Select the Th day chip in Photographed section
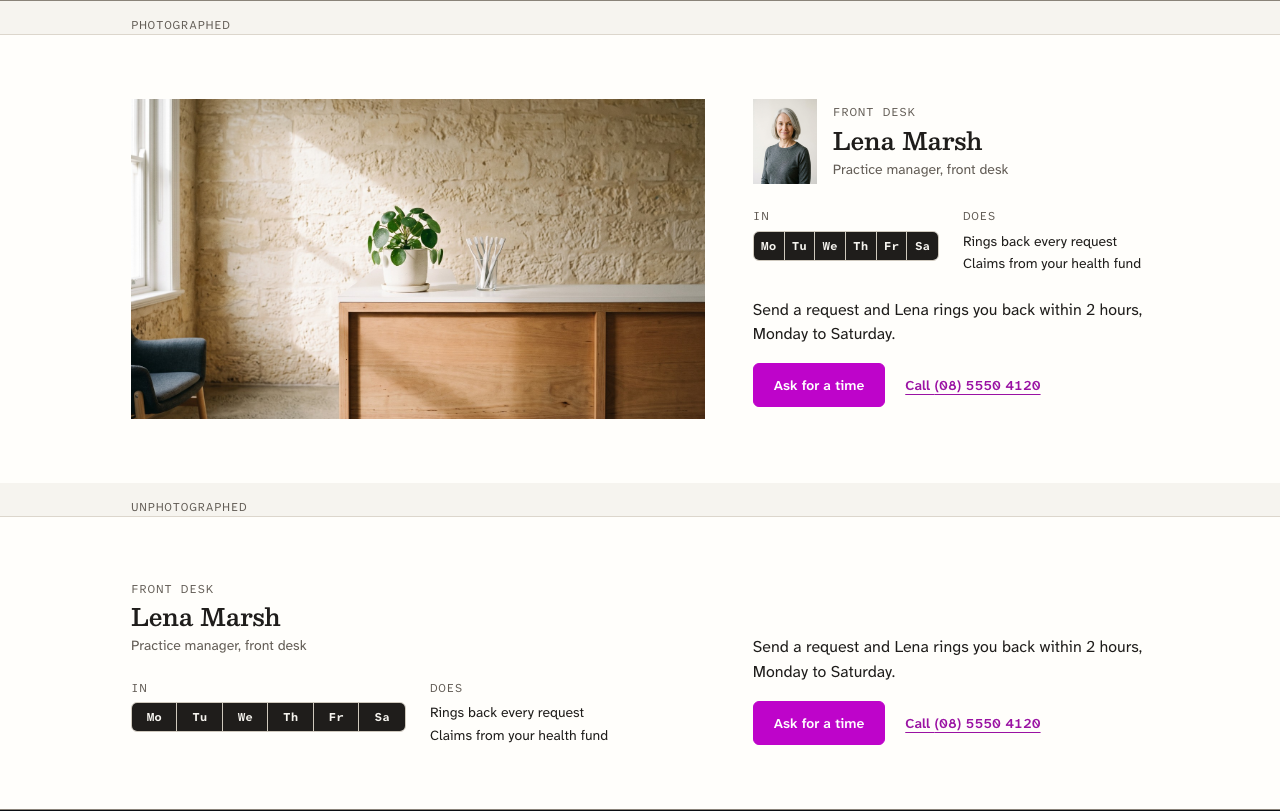 point(861,246)
